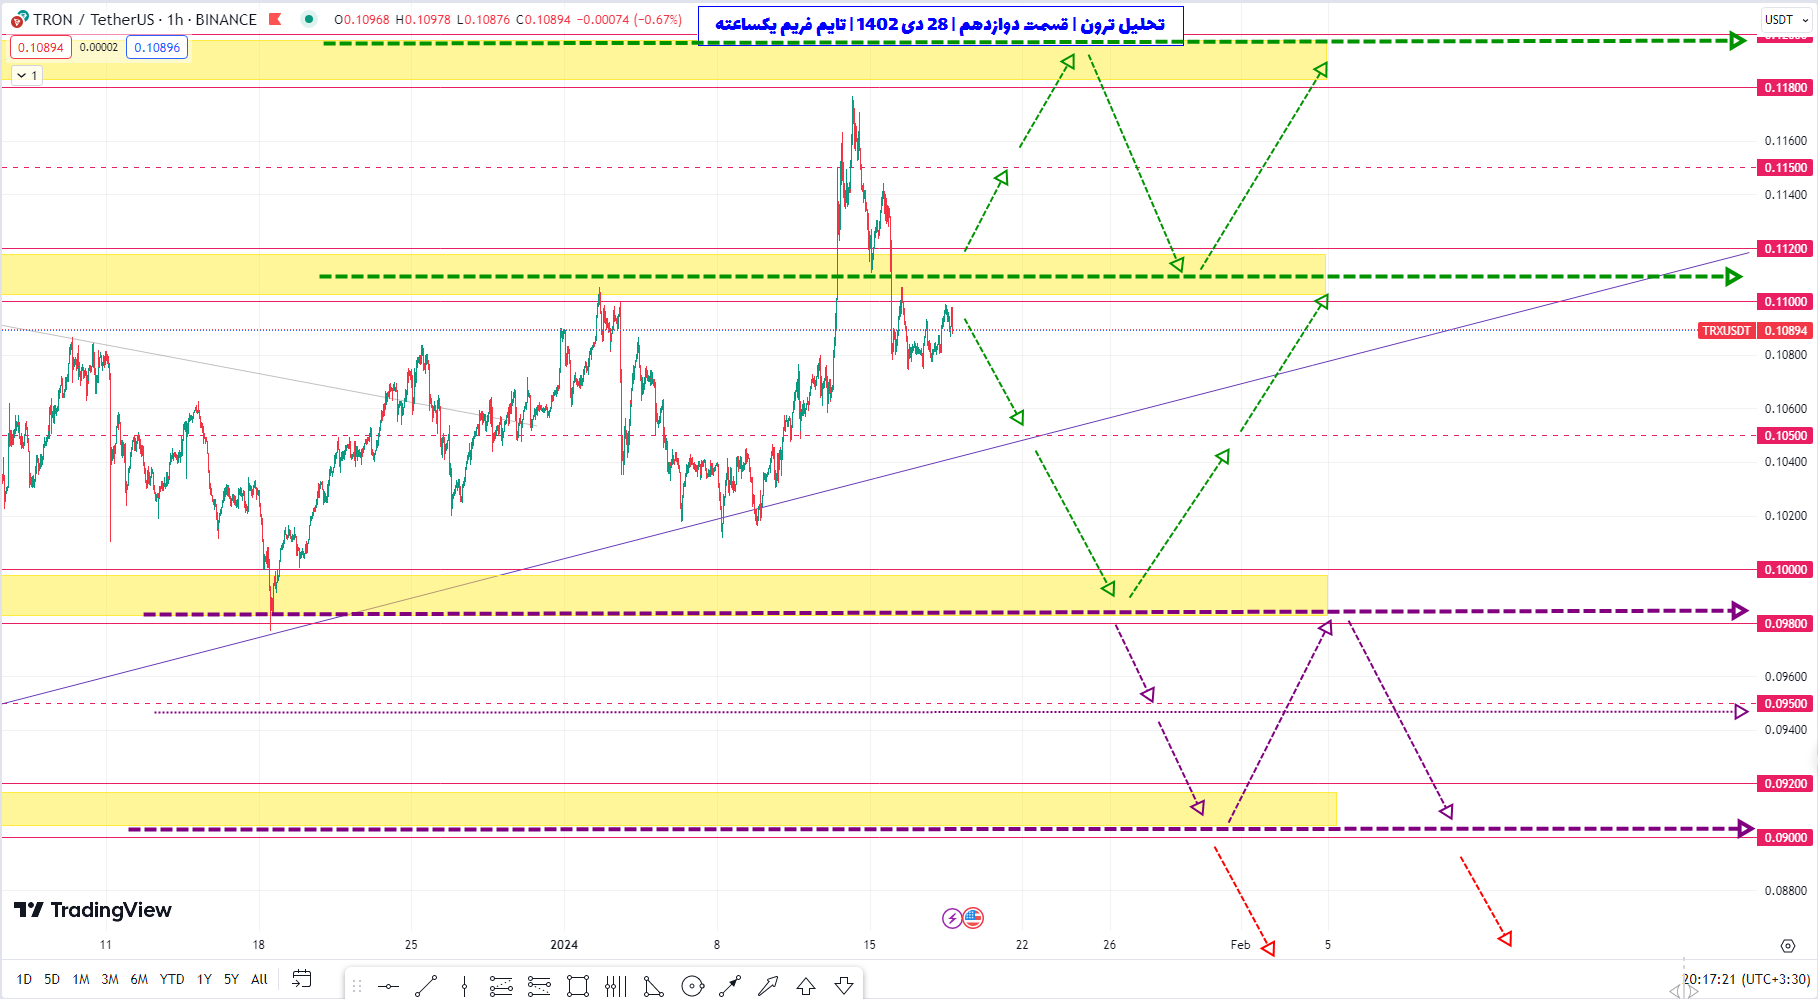Open the Go to date calendar
The image size is (1818, 999).
click(301, 979)
